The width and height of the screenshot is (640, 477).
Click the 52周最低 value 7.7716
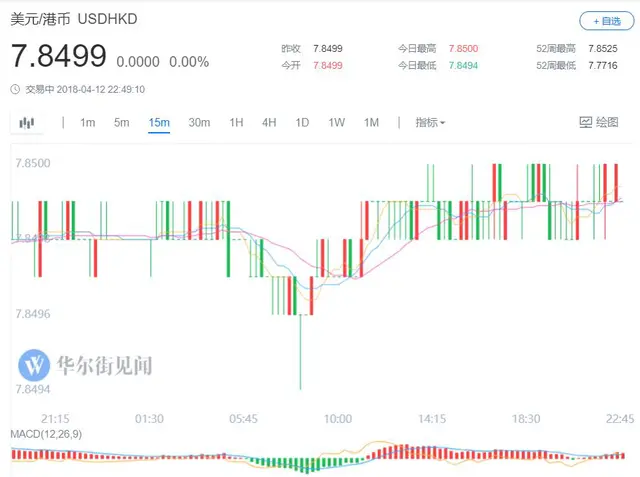(x=603, y=65)
